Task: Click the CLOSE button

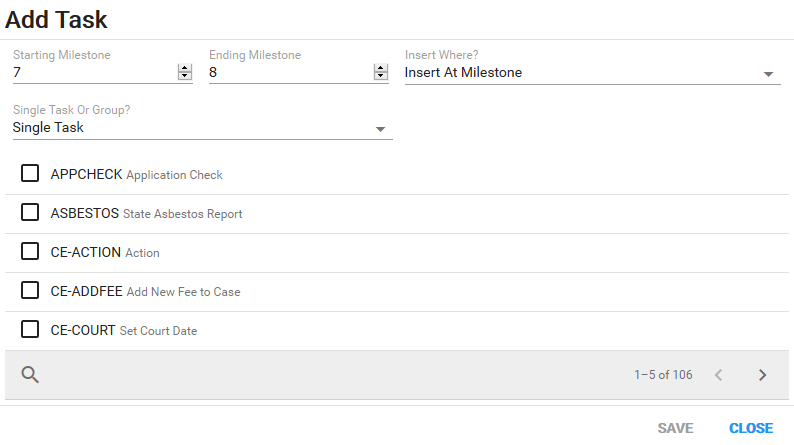Action: click(x=751, y=428)
